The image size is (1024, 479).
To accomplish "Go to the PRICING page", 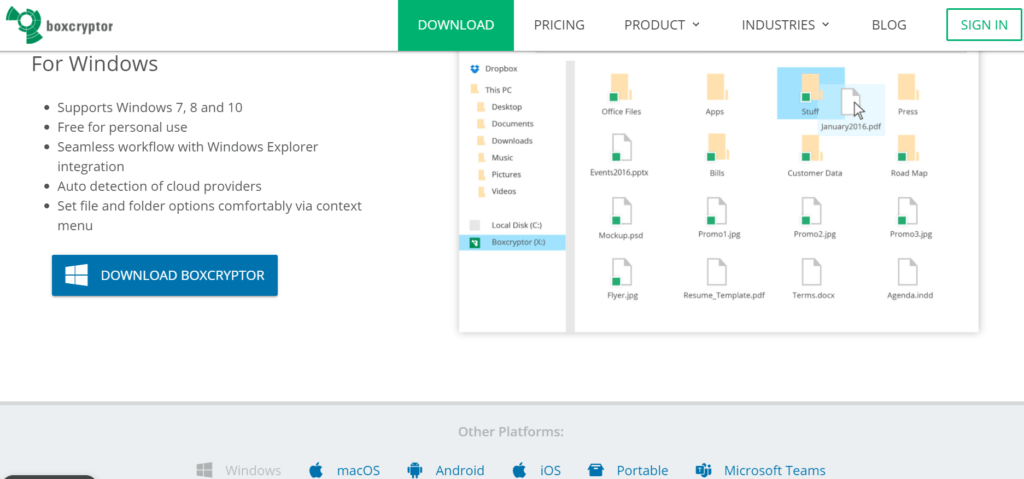I will click(x=559, y=25).
